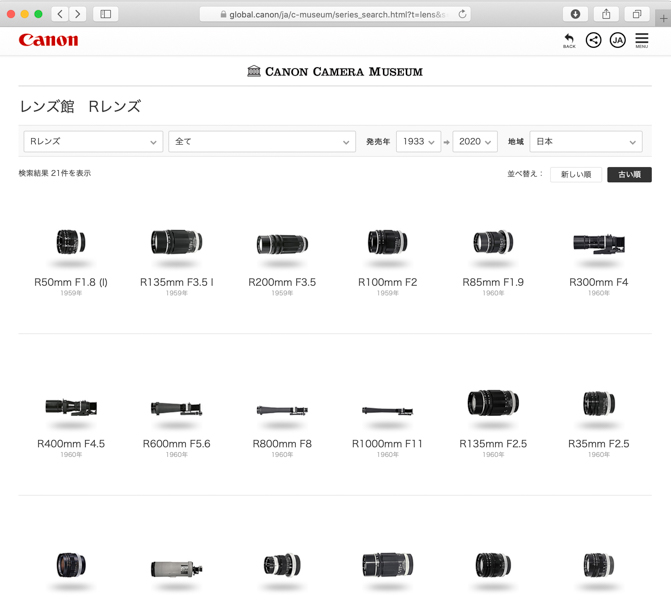Click the レンズ館 Rレンズ page heading
Viewport: 671px width, 600px height.
[80, 107]
